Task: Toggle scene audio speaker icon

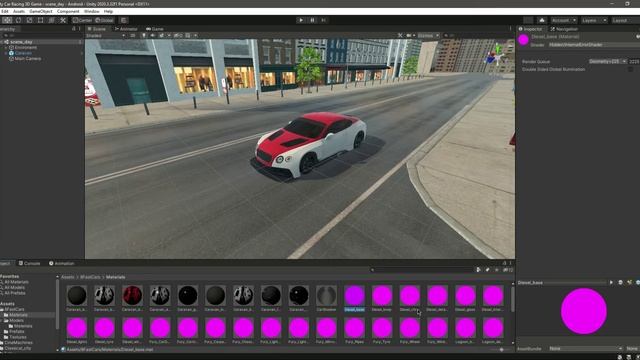Action: [x=153, y=36]
